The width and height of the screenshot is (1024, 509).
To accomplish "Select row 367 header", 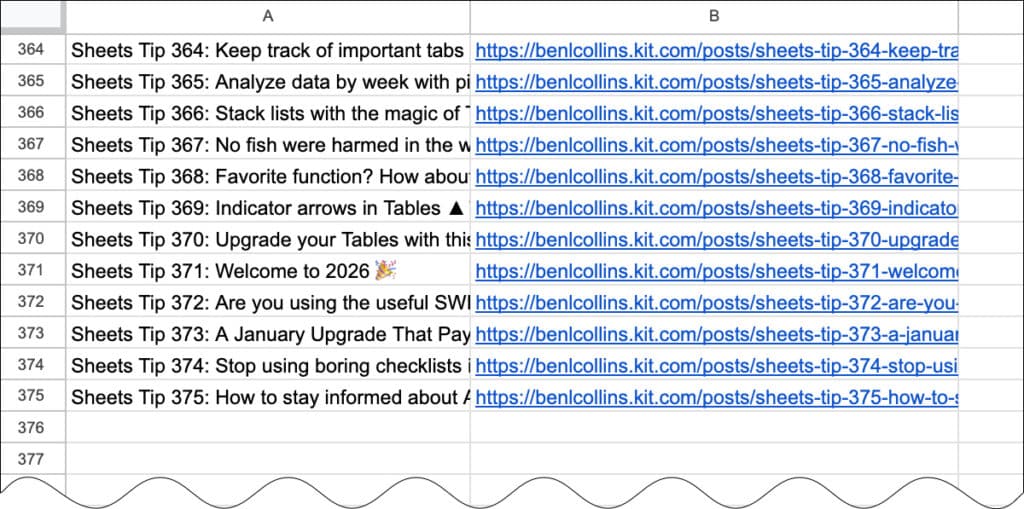I will [32, 144].
